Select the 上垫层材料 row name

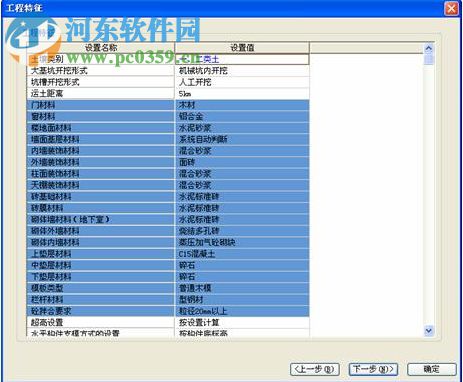(101, 254)
